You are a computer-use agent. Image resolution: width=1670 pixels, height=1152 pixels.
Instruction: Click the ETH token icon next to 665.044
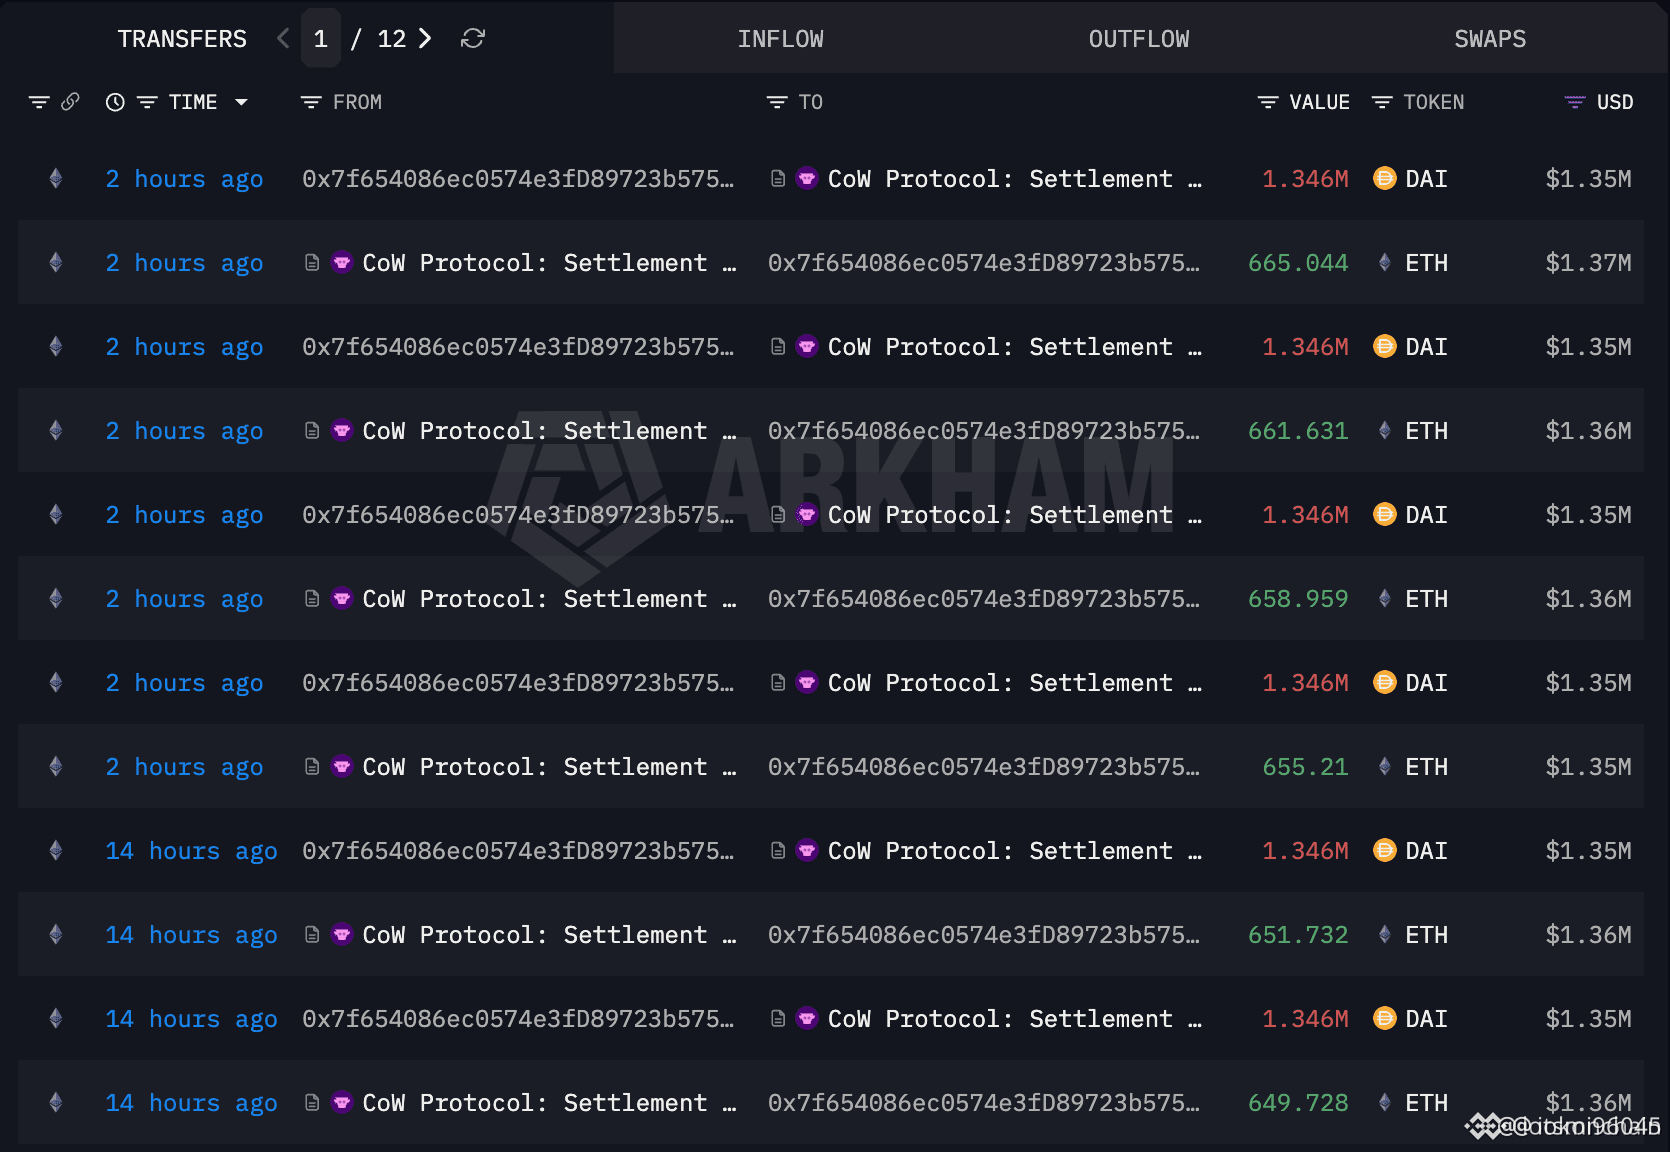(1385, 263)
